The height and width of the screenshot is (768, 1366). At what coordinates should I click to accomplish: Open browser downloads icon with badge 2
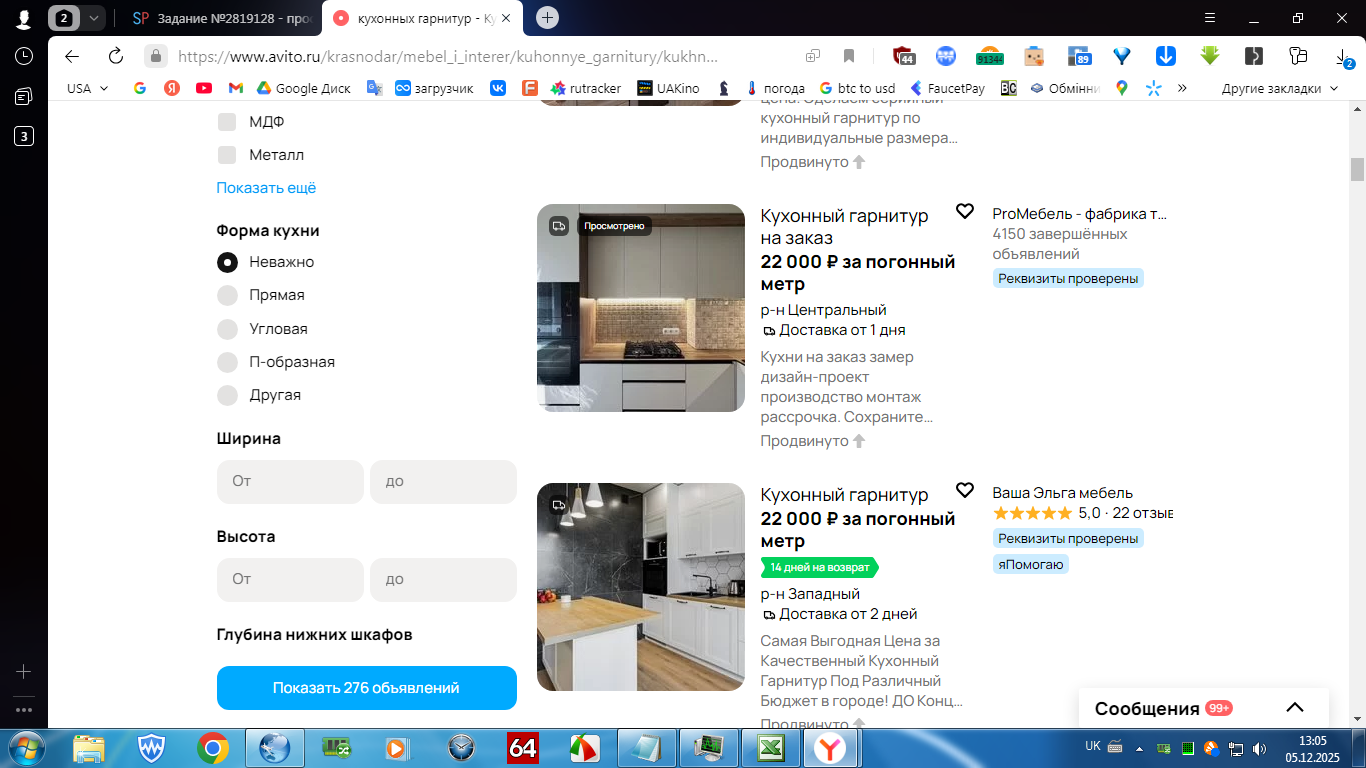click(x=1343, y=56)
